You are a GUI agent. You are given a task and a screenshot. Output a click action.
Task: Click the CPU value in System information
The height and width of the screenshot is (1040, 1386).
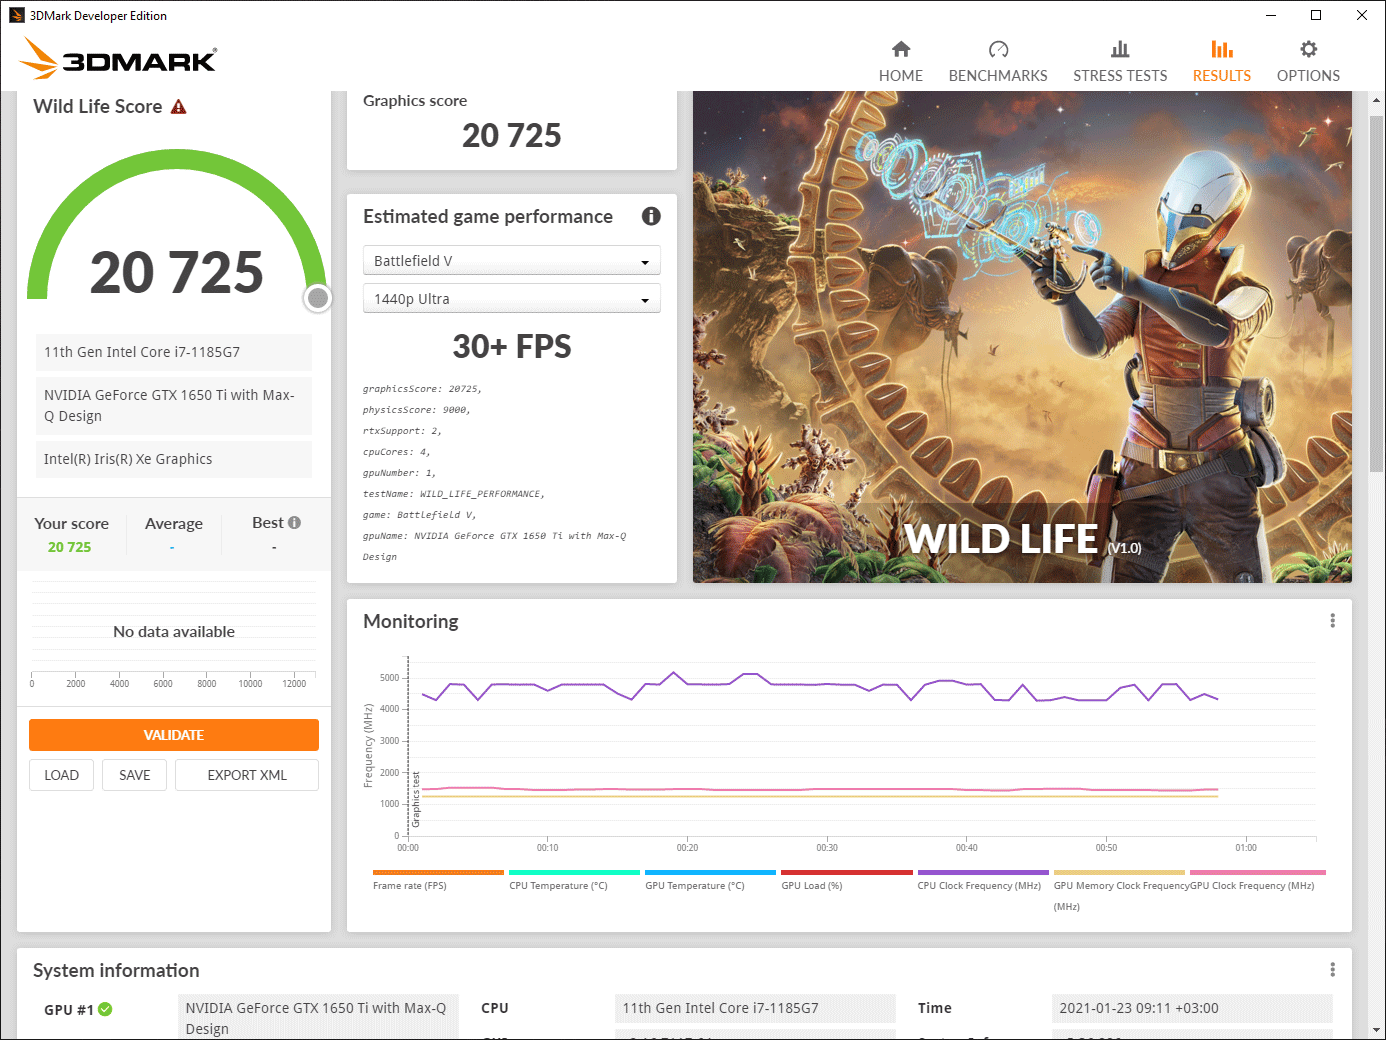click(755, 1008)
